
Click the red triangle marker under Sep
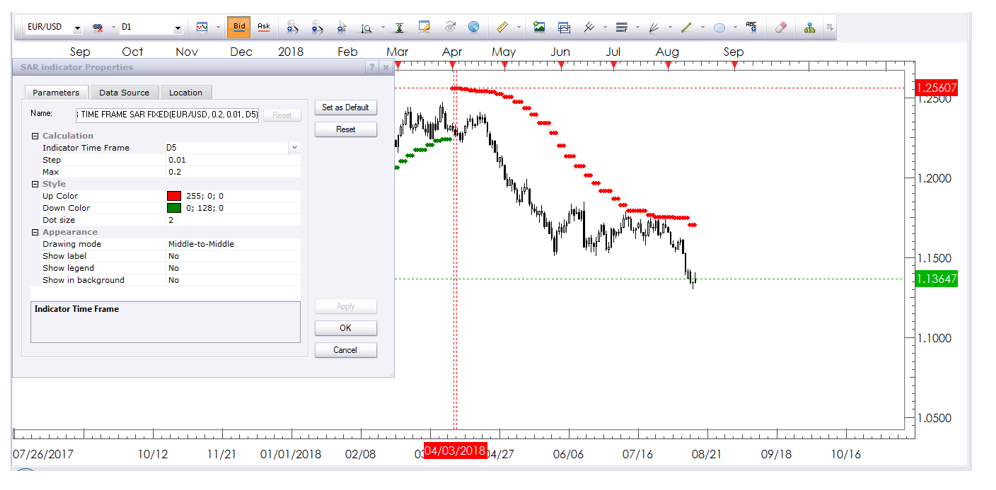tap(734, 65)
